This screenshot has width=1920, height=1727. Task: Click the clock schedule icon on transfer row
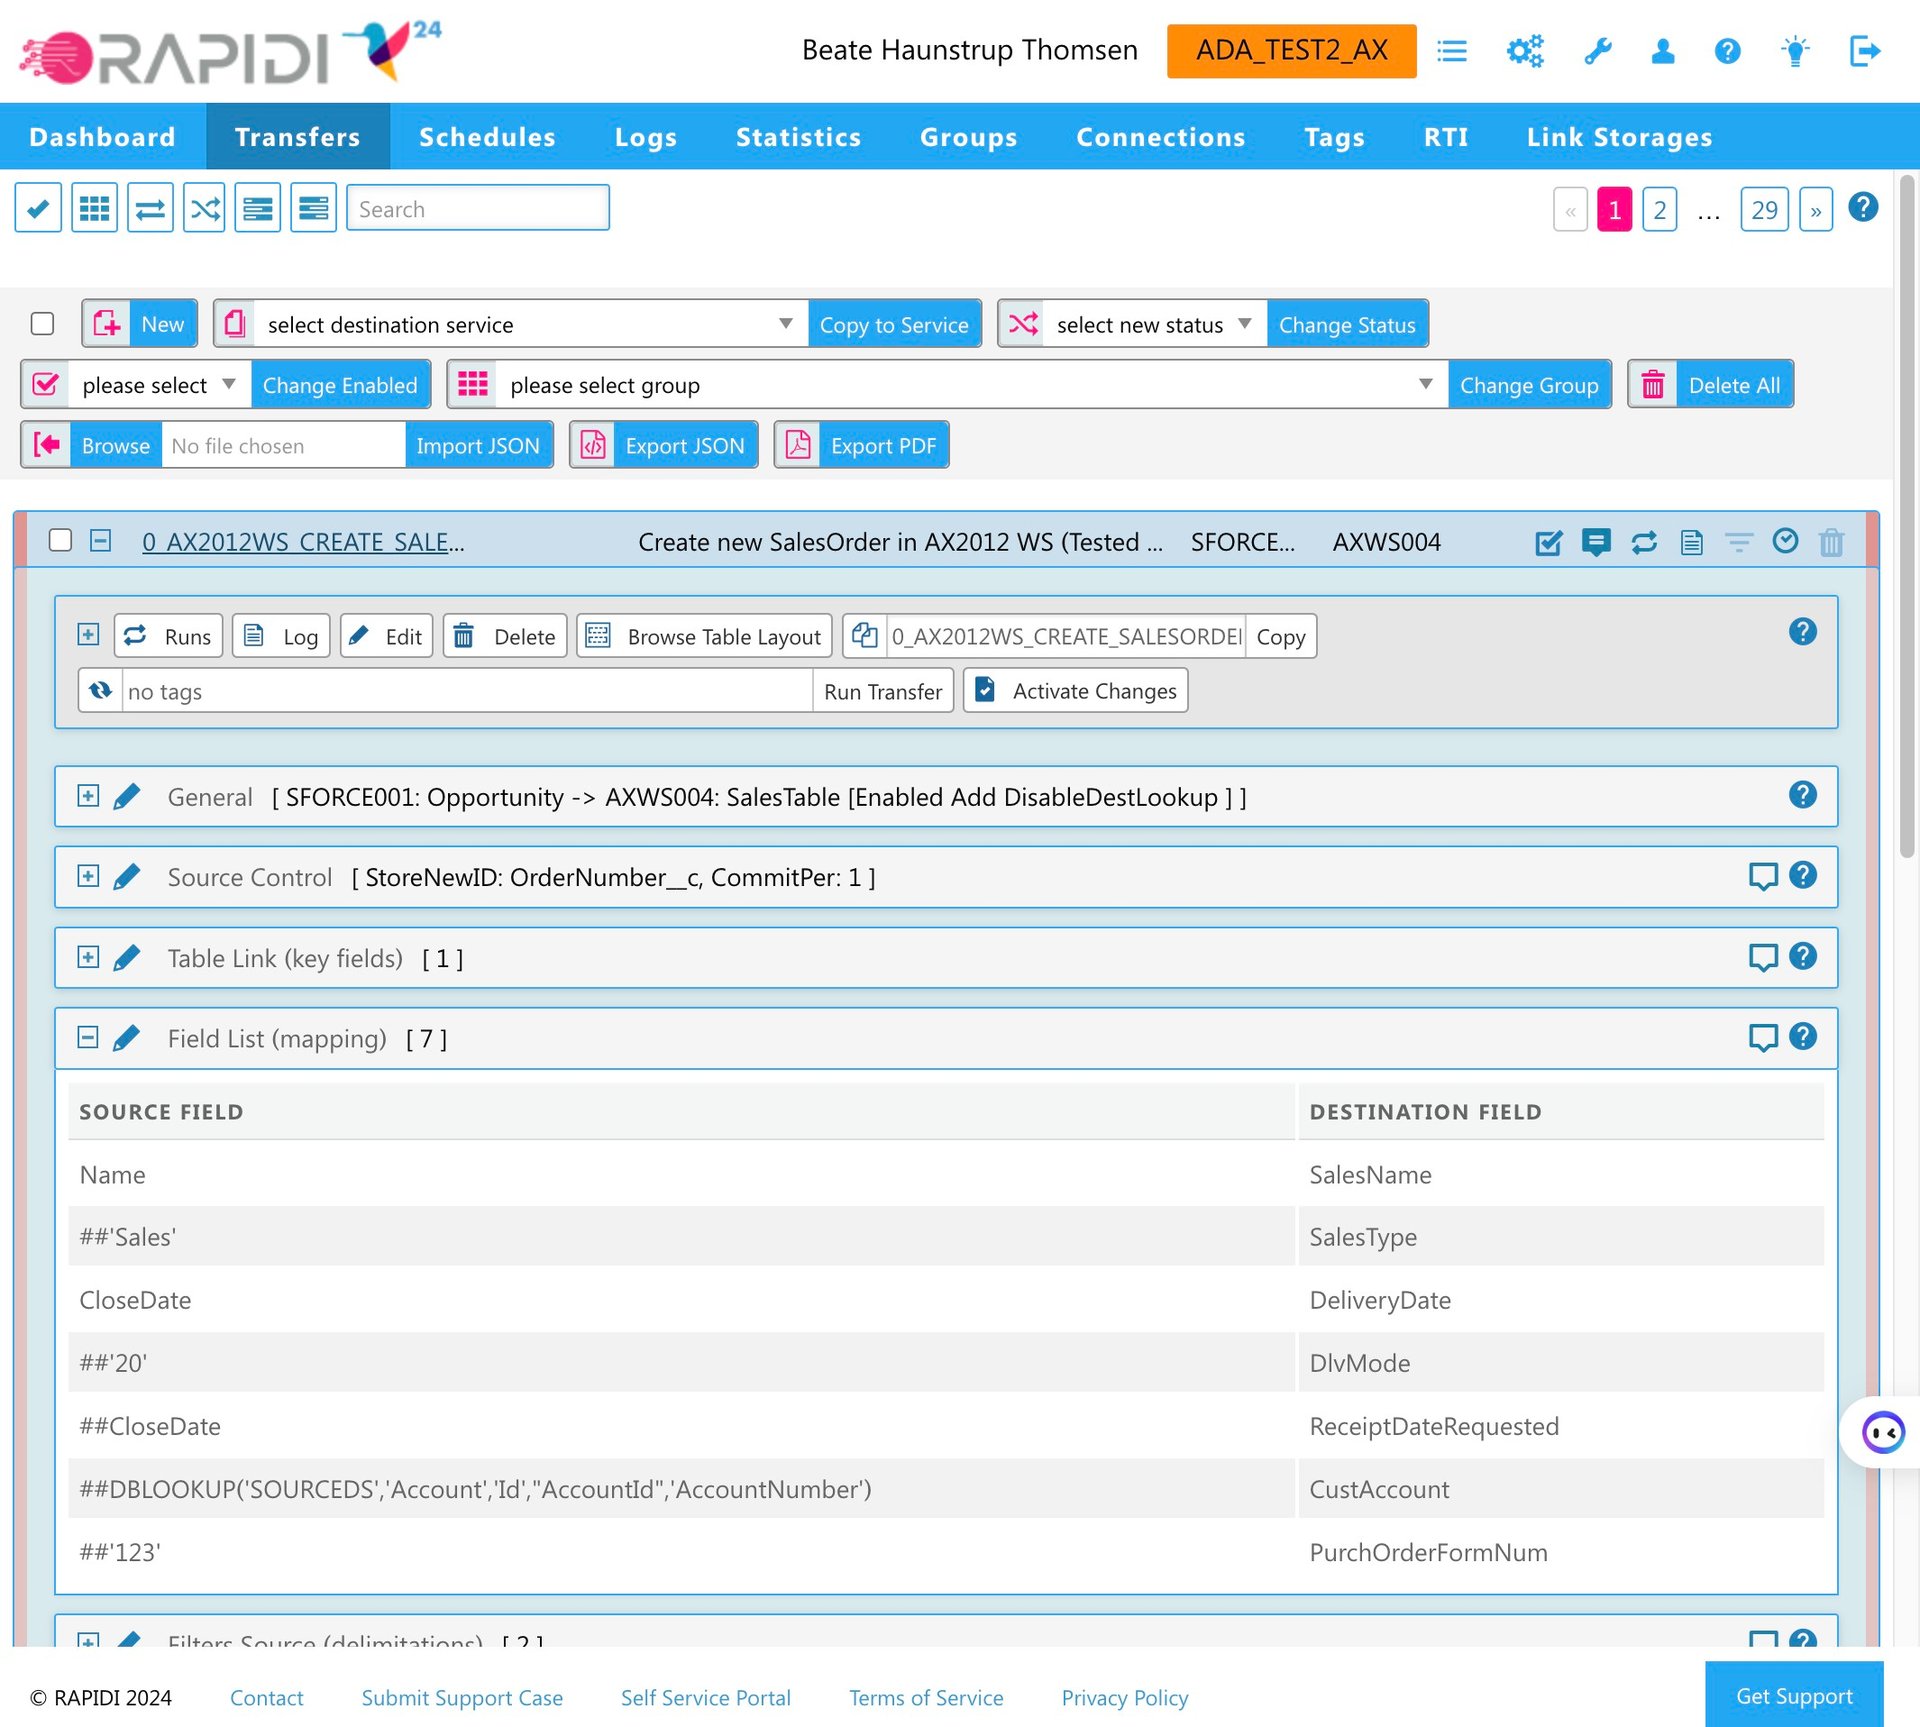(1785, 542)
